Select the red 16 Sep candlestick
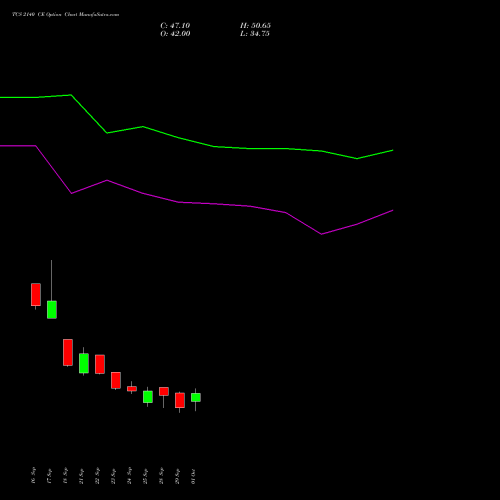The height and width of the screenshot is (500, 500). (36, 295)
